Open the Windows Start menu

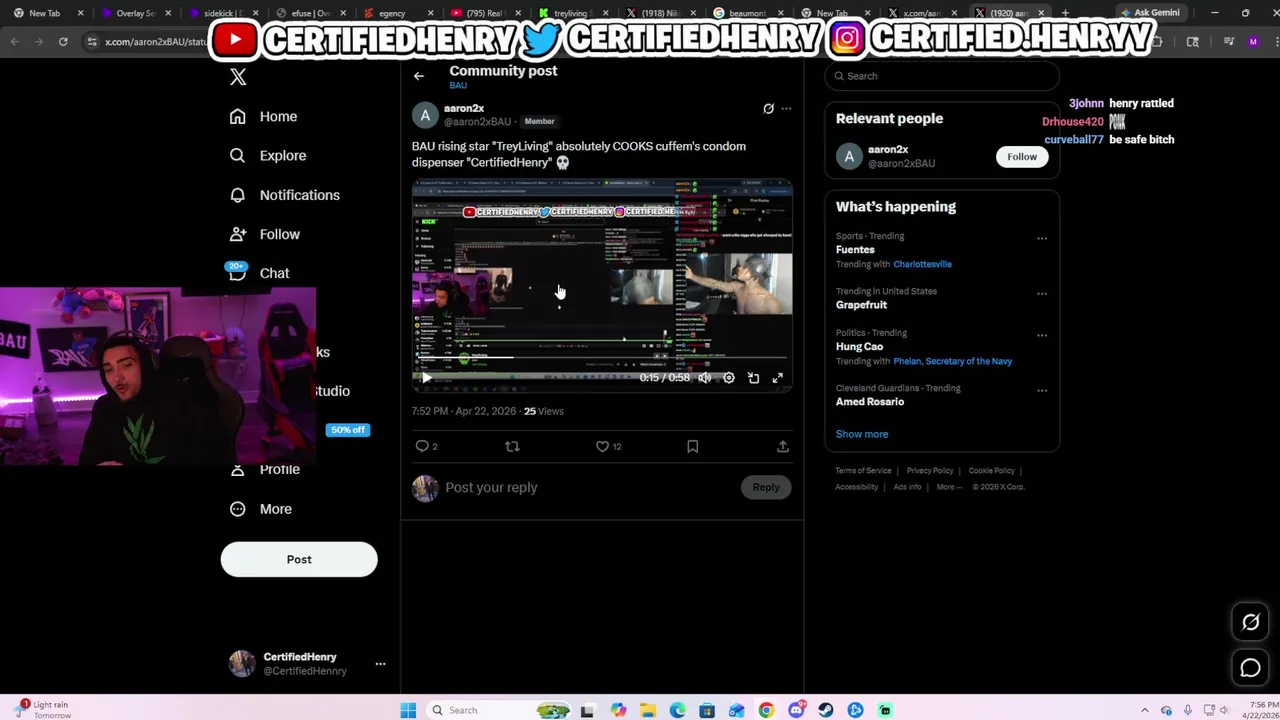pos(408,710)
